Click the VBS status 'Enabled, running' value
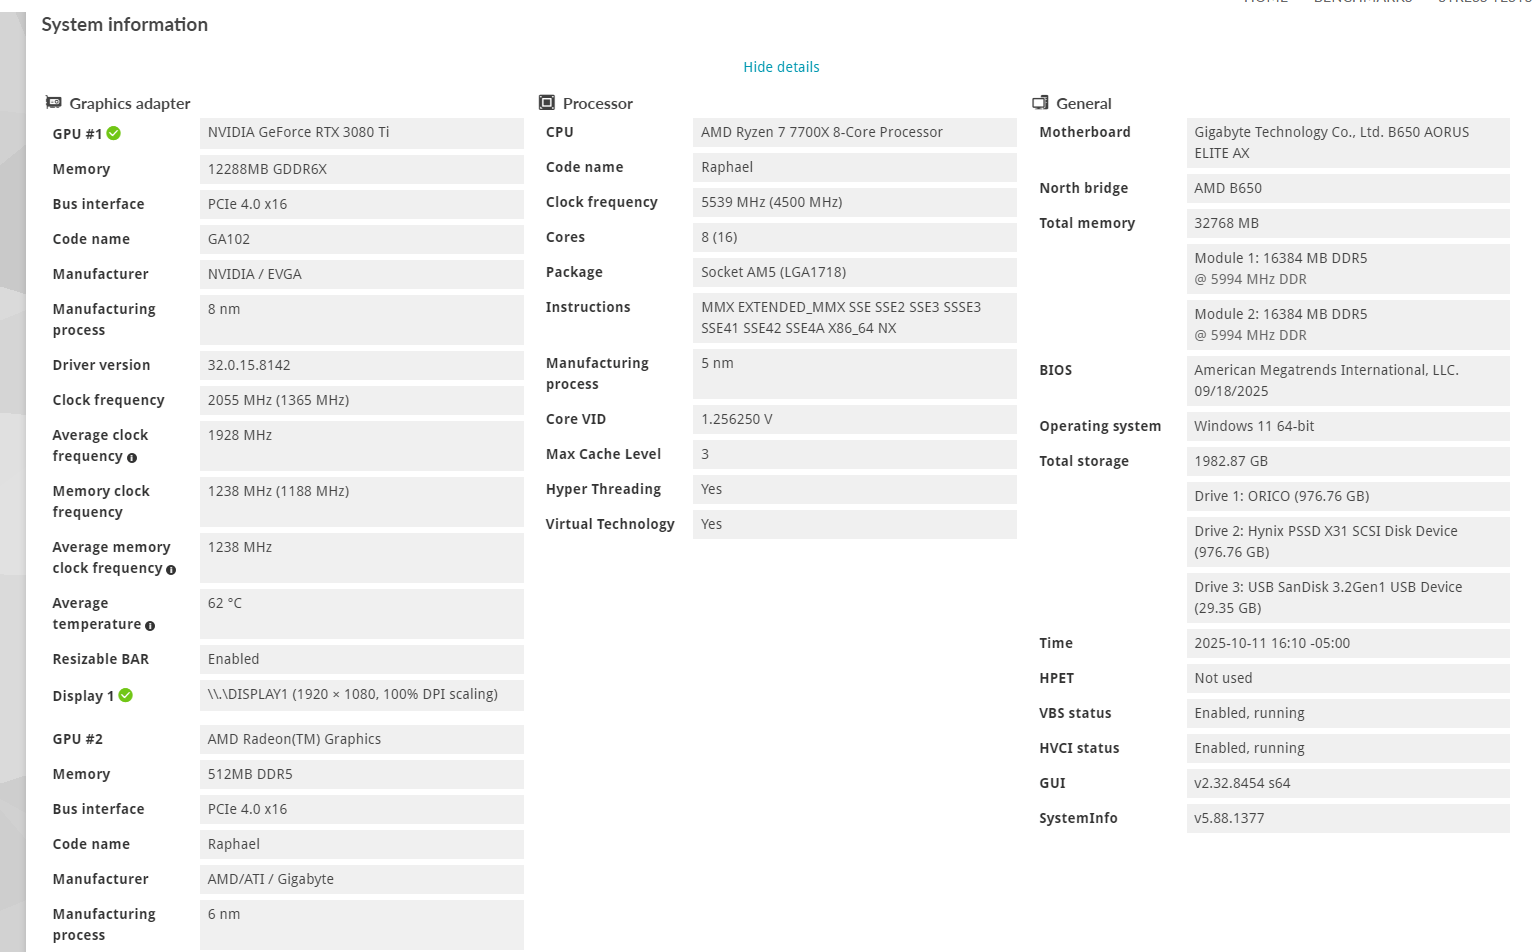This screenshot has height=952, width=1534. [1348, 713]
